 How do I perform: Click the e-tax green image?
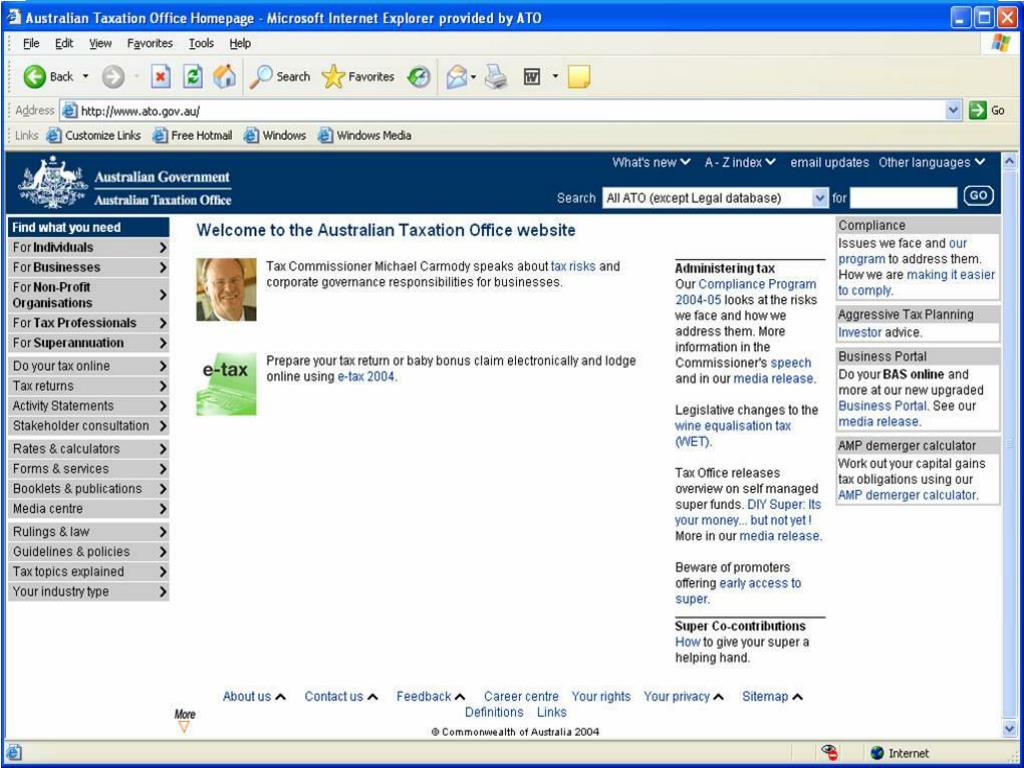click(x=226, y=384)
